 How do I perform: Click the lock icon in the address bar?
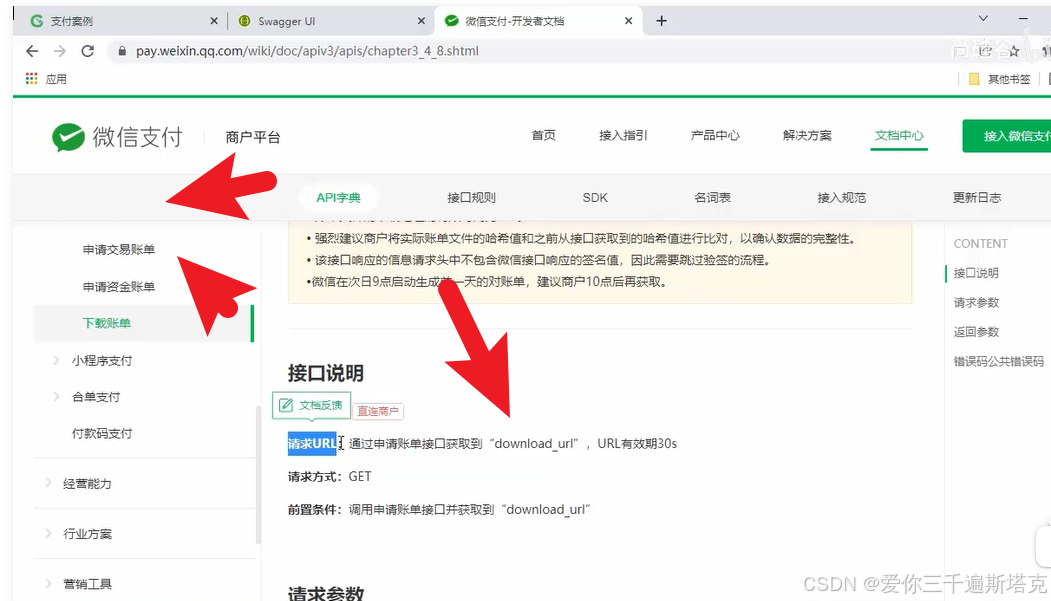click(121, 51)
